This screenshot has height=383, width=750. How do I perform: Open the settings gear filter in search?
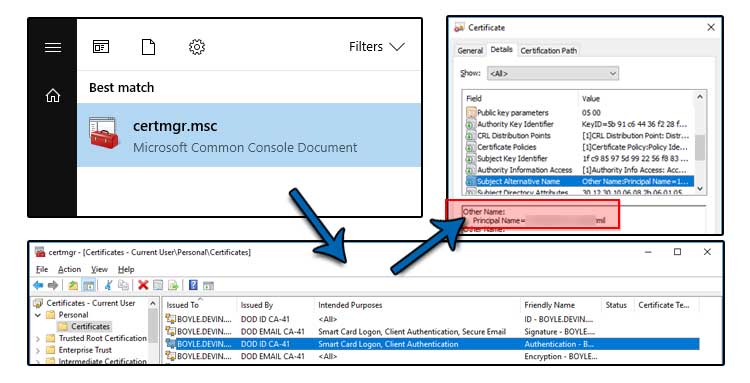[x=197, y=47]
